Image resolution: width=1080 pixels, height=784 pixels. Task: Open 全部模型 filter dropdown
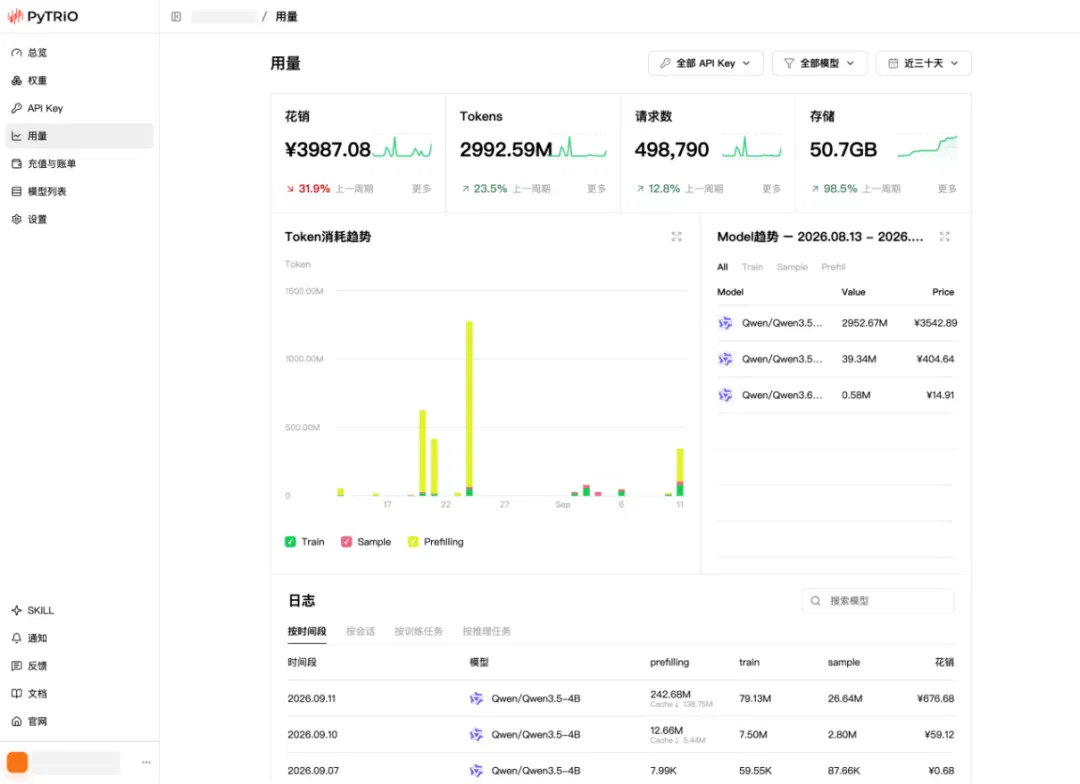click(820, 63)
